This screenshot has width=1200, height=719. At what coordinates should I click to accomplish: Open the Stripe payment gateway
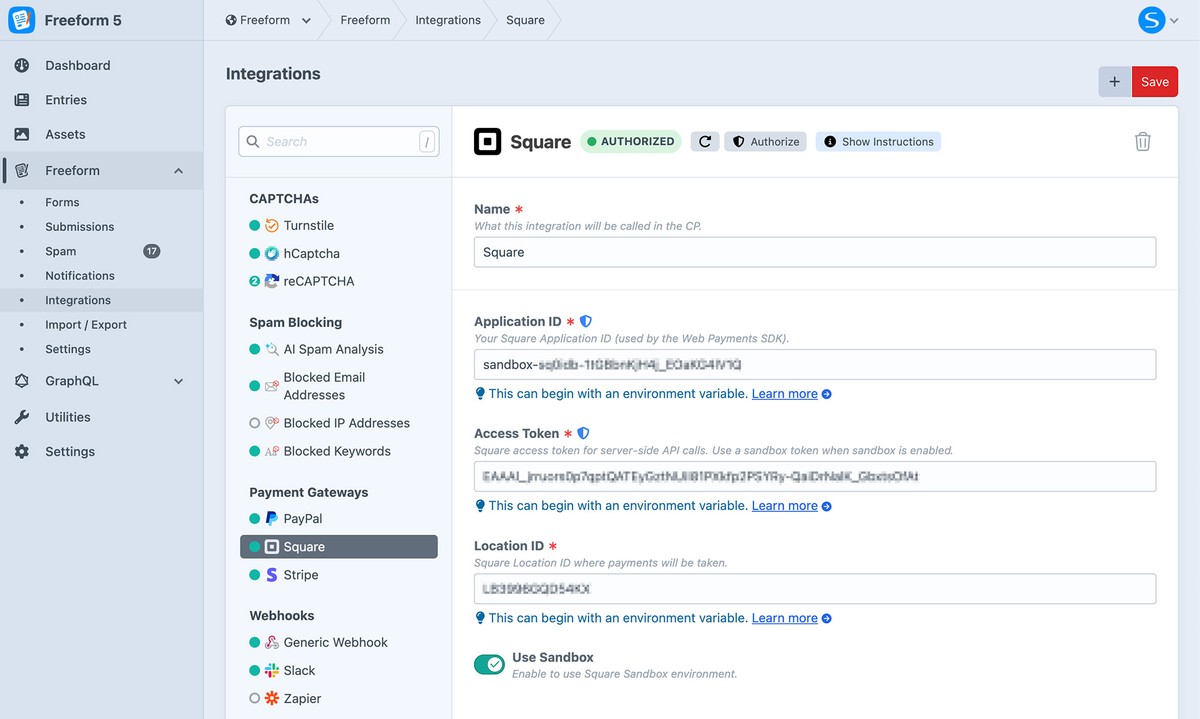click(300, 575)
